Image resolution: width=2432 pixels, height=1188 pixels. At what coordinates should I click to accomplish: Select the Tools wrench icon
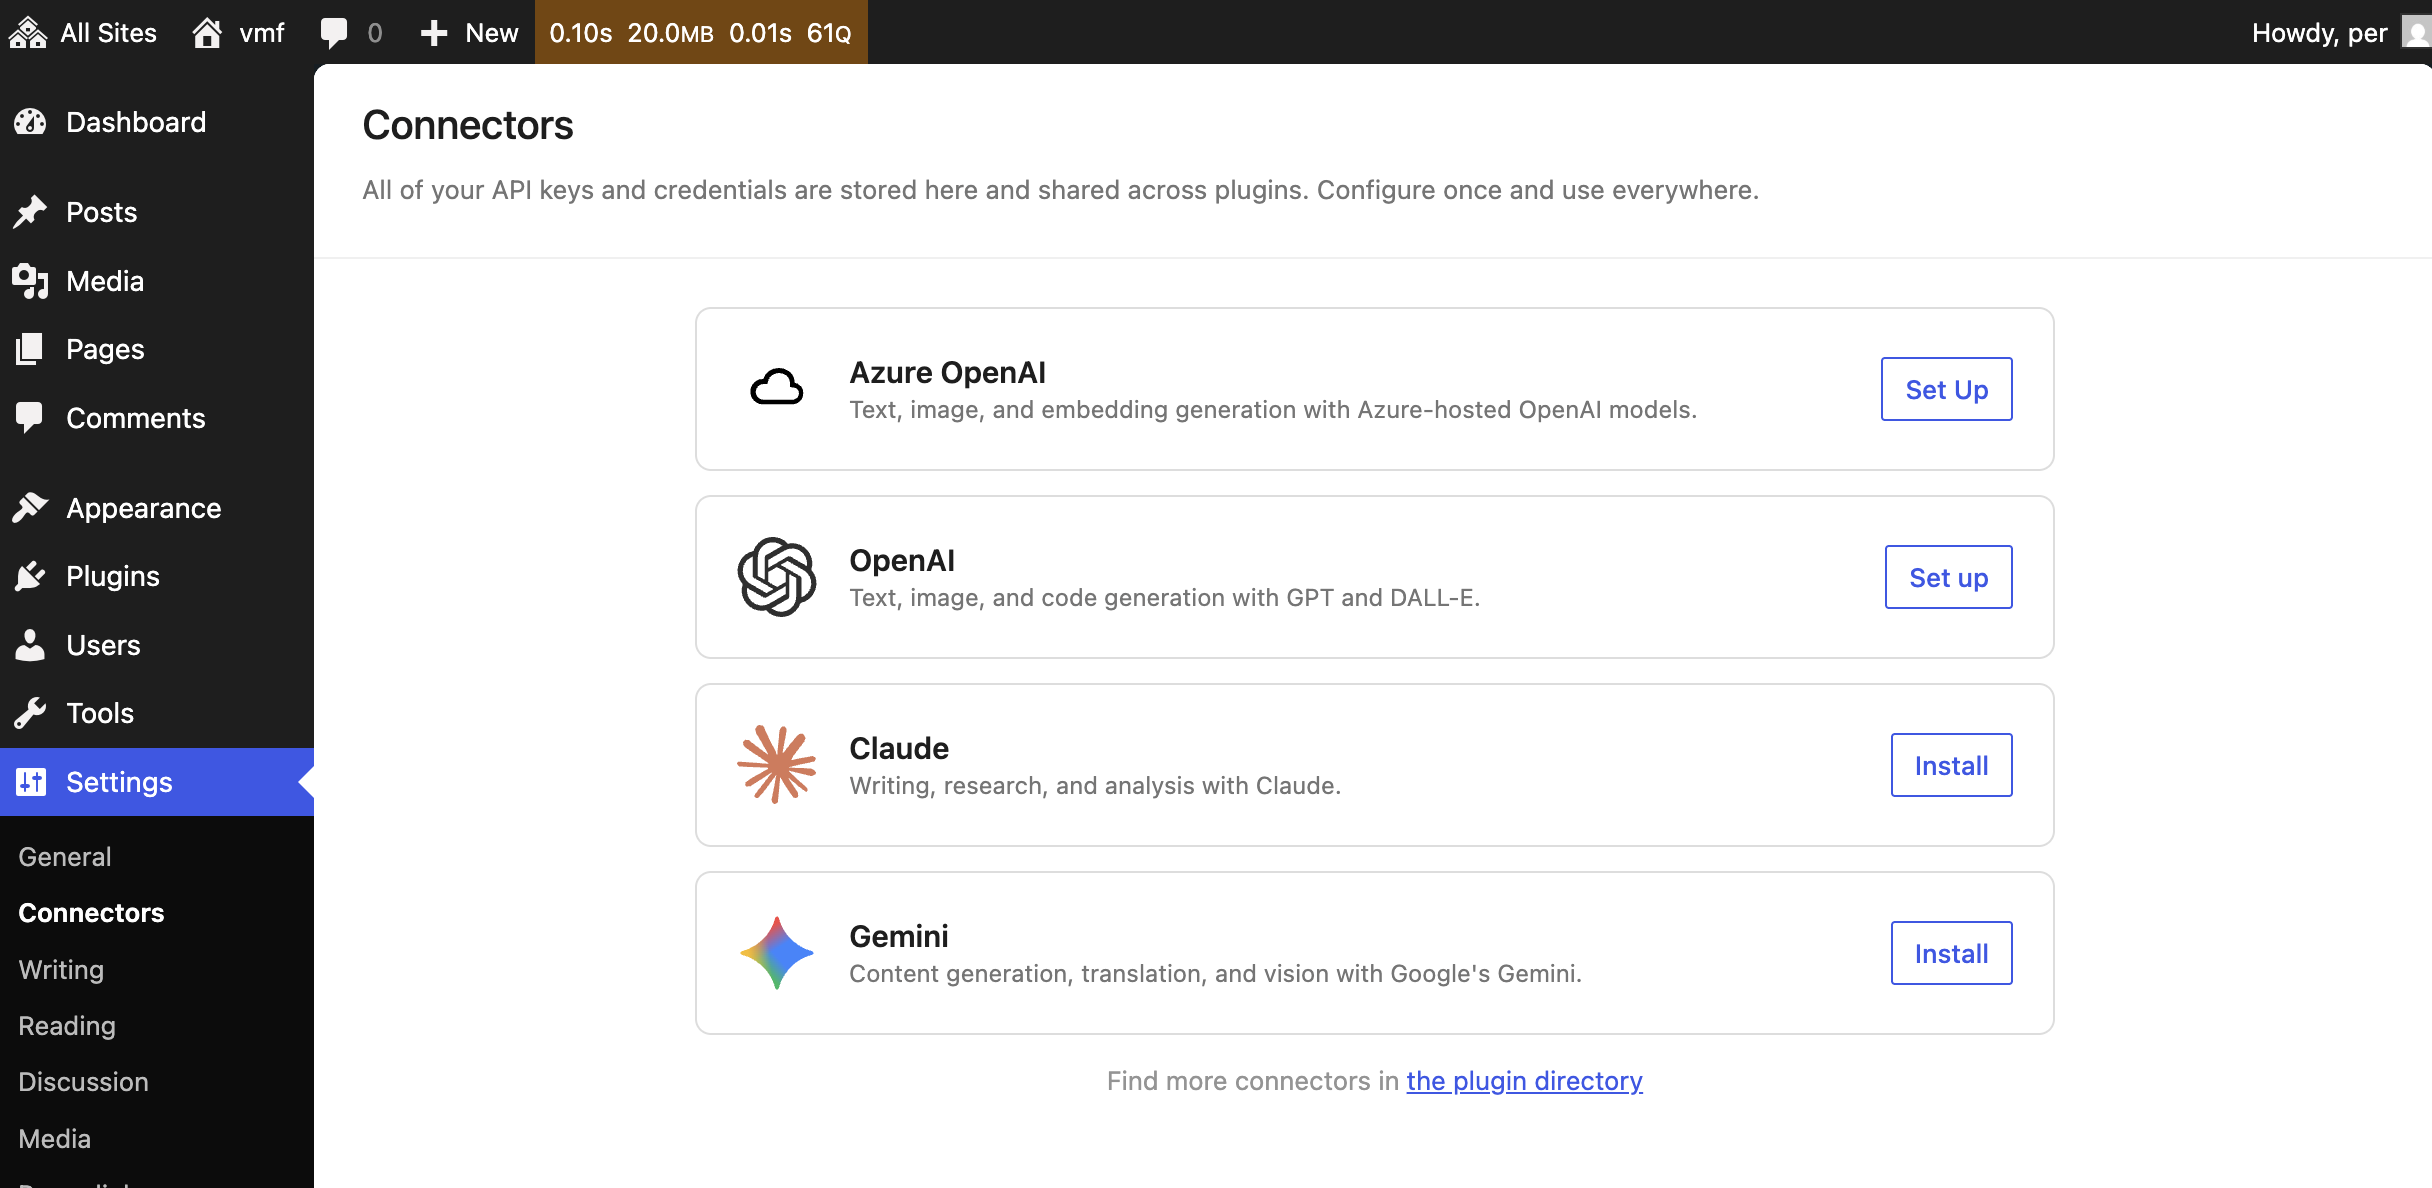coord(31,712)
